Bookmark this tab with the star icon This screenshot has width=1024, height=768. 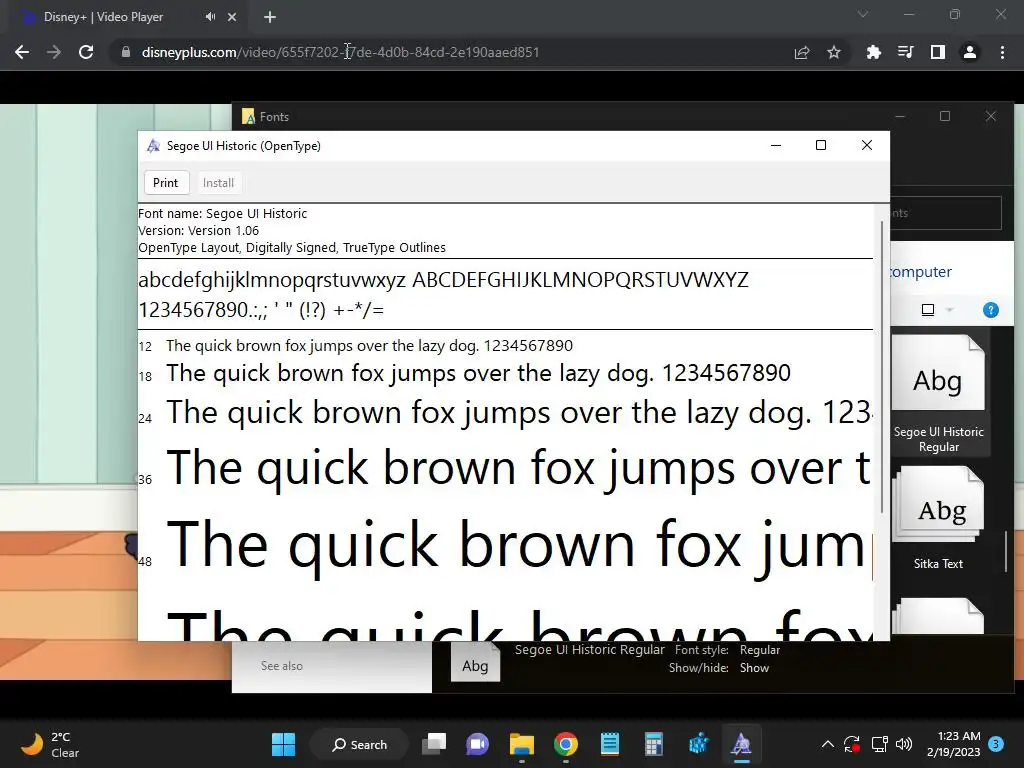coord(834,52)
